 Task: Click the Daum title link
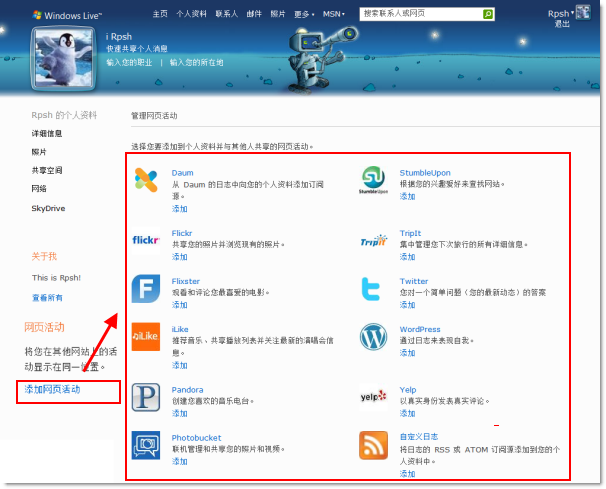182,173
